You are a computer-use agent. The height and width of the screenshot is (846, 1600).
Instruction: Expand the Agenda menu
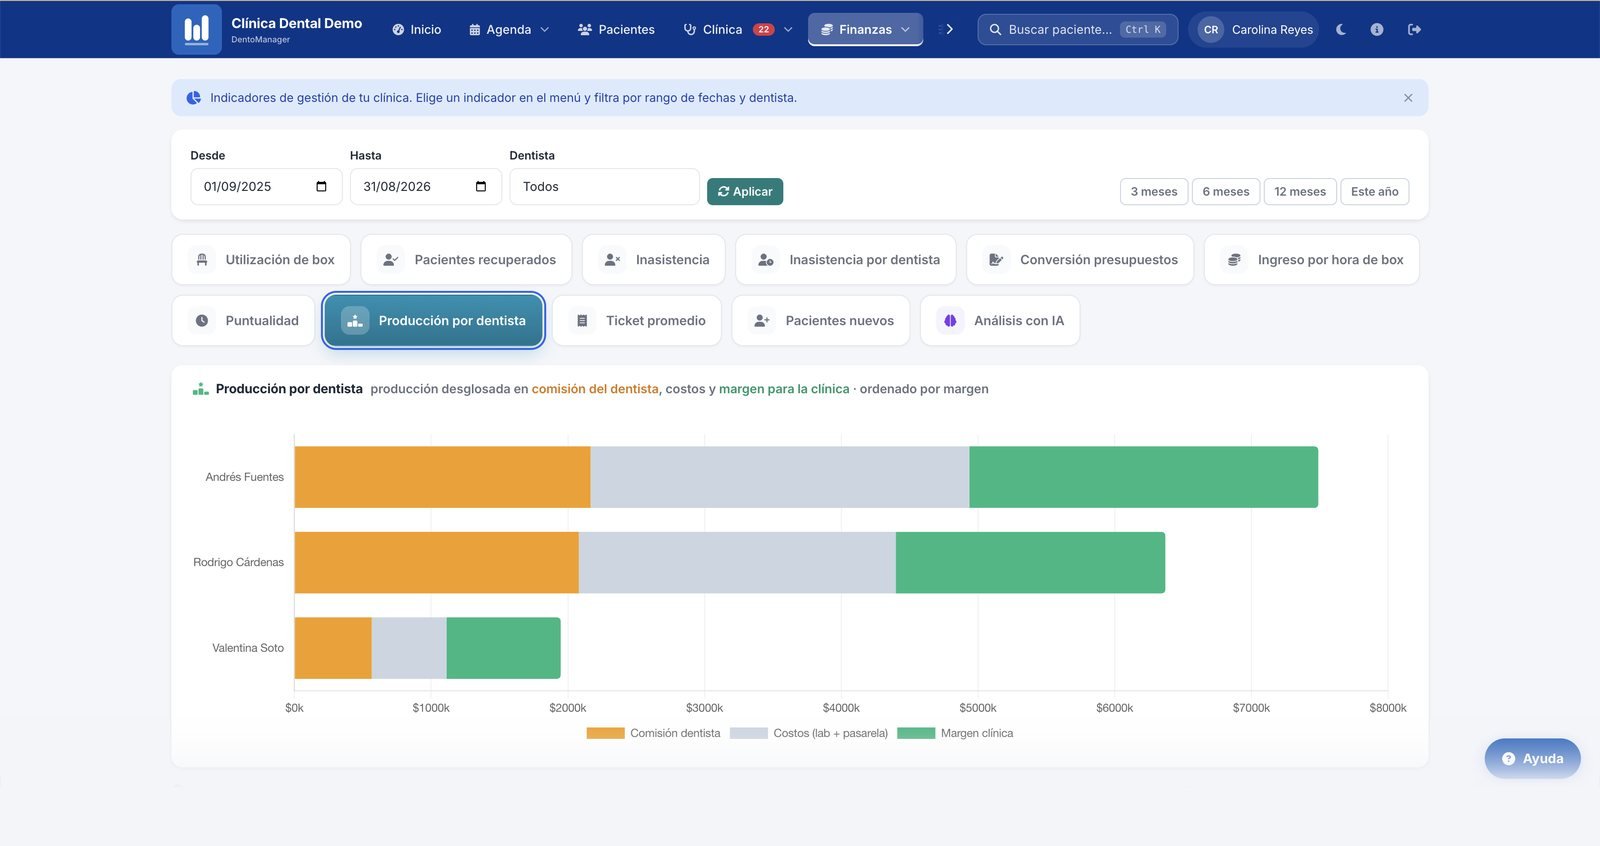point(509,30)
